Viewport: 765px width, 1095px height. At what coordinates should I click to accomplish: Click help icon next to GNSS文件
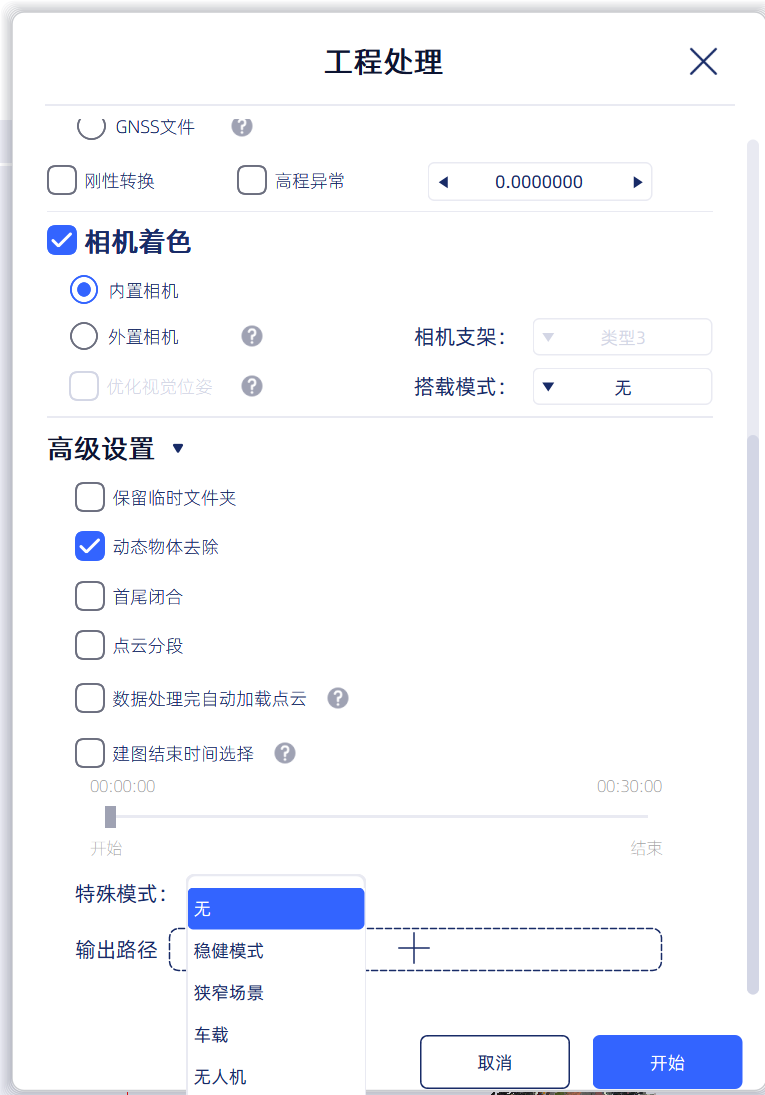point(242,126)
